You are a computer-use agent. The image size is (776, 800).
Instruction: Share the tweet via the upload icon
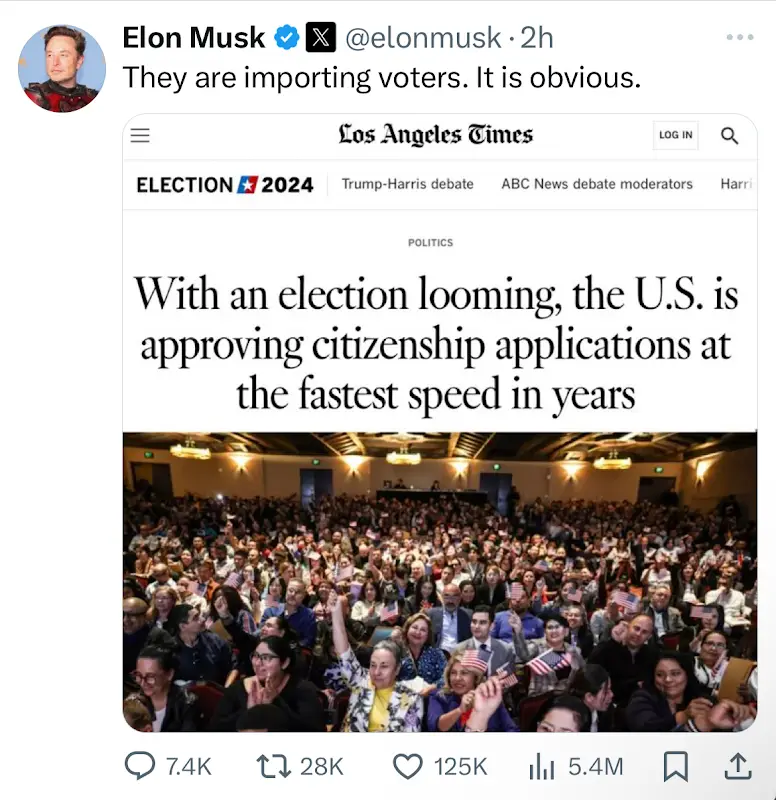click(736, 766)
